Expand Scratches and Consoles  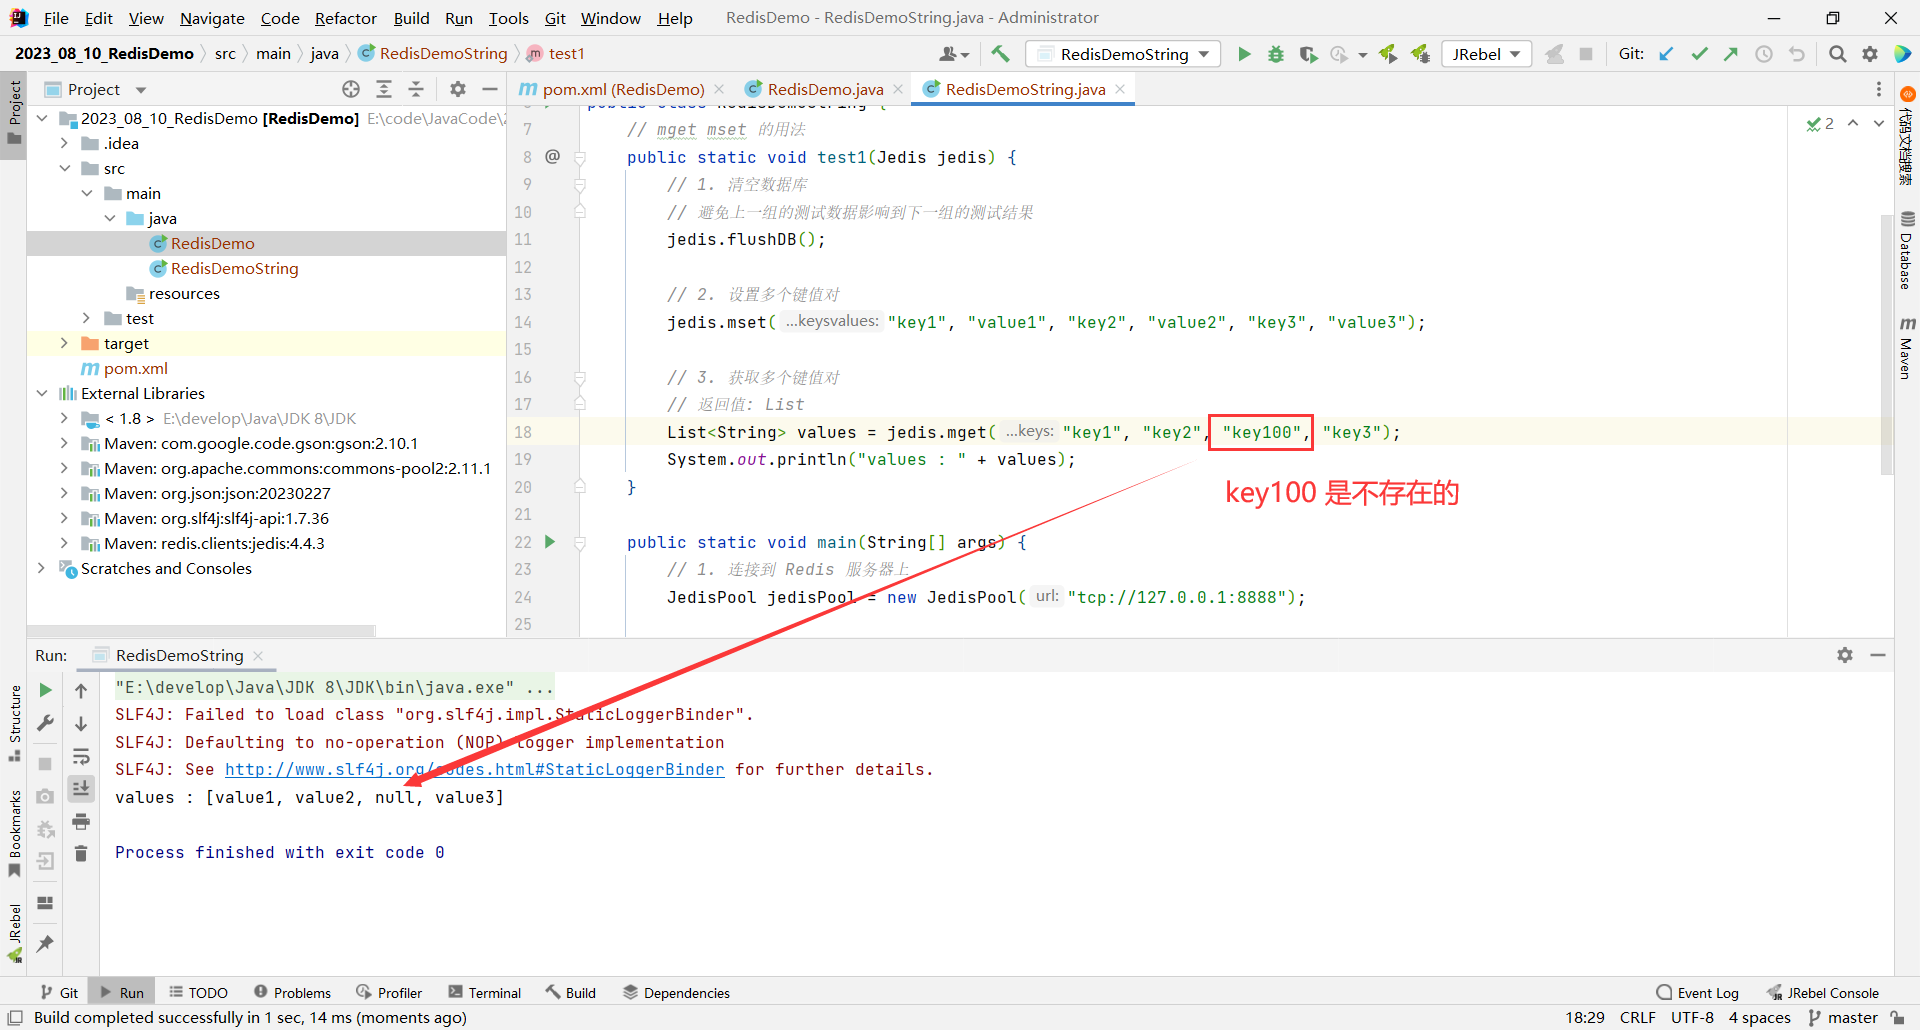point(41,568)
